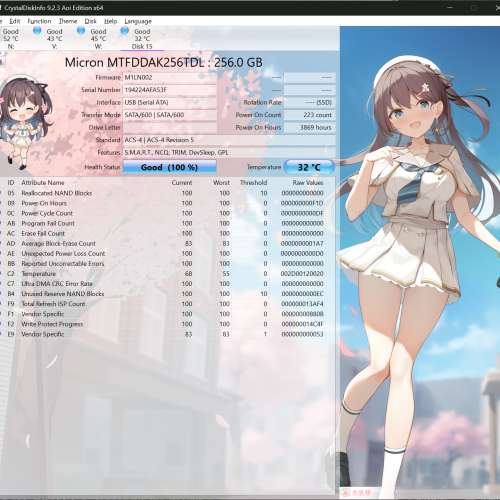Image resolution: width=500 pixels, height=500 pixels.
Task: Click the Good (100 %) health status button
Action: [x=170, y=167]
